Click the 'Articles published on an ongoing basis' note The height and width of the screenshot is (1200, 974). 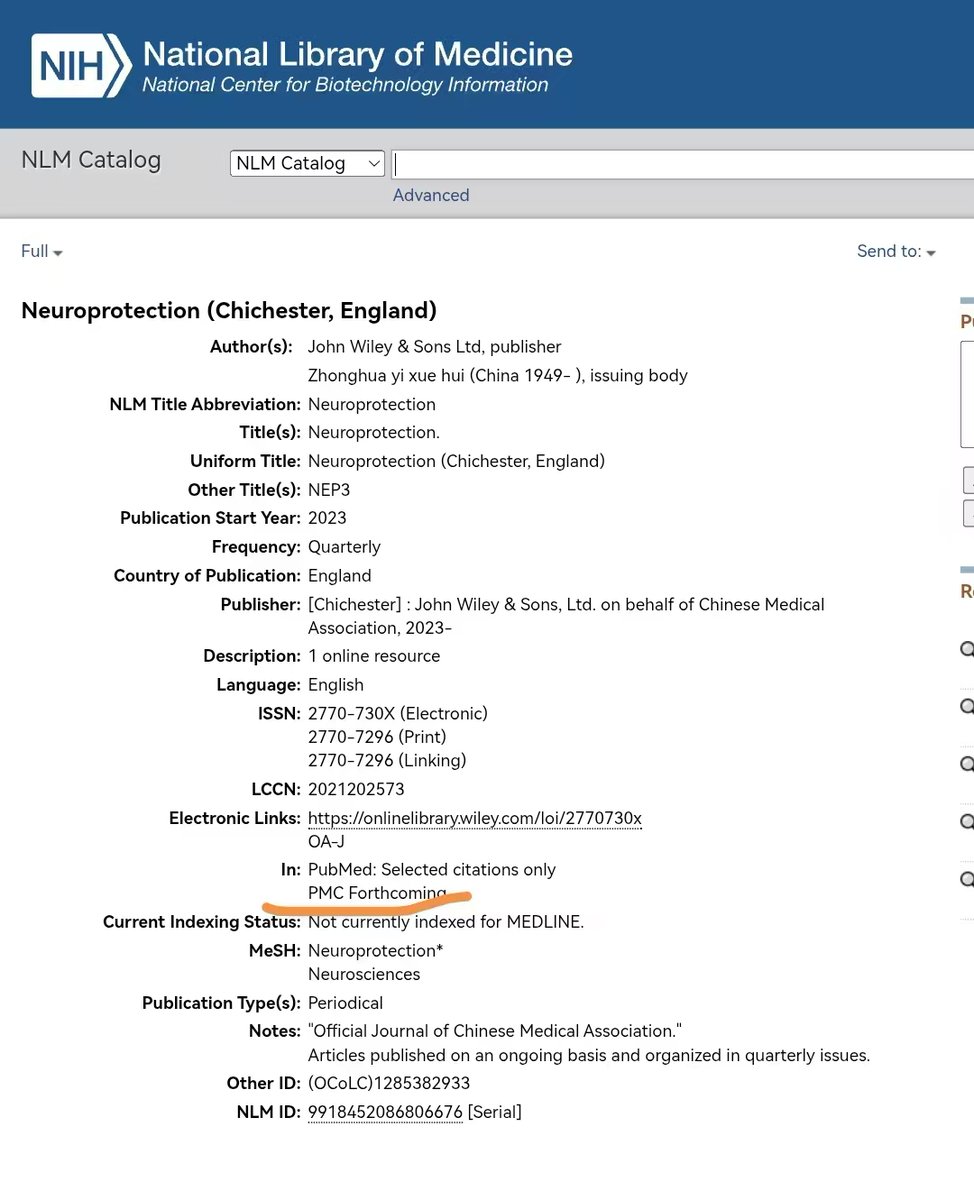[589, 1055]
